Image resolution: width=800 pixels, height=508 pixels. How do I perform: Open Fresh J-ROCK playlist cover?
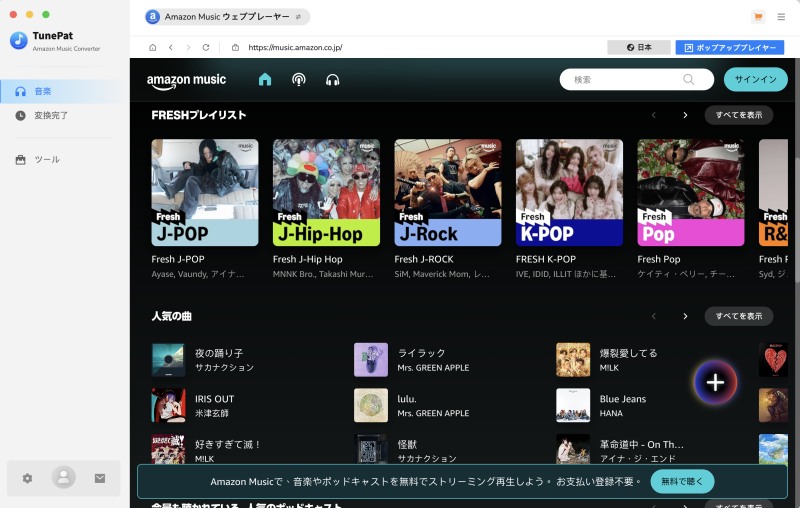448,193
